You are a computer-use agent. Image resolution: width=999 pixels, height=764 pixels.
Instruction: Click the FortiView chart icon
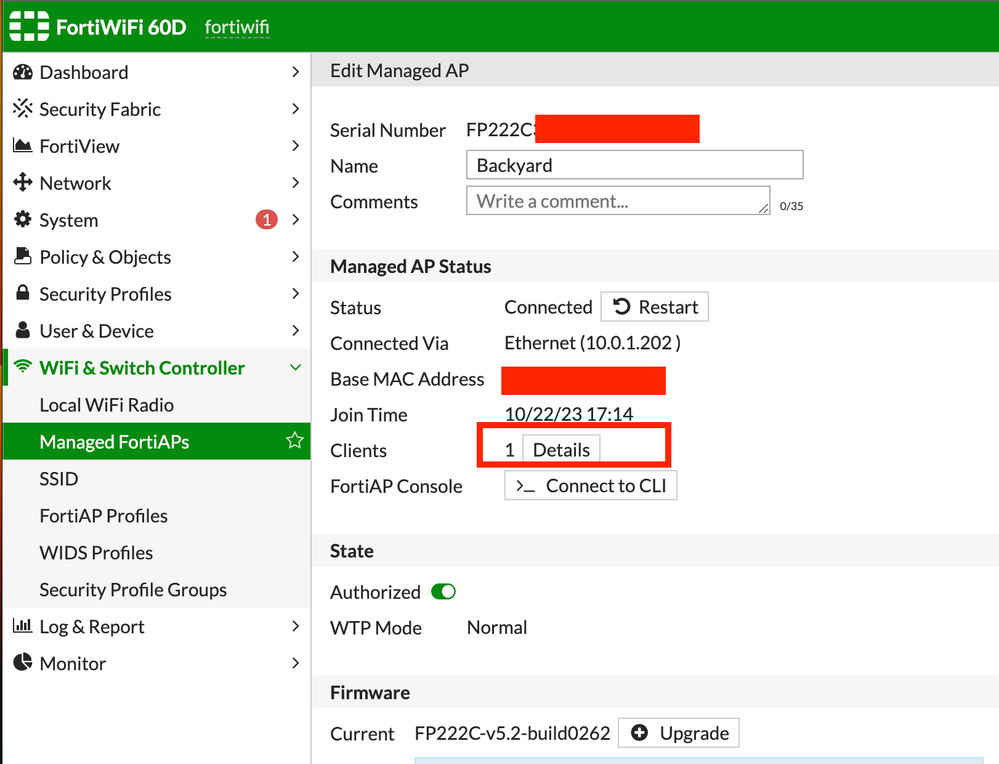coord(22,146)
